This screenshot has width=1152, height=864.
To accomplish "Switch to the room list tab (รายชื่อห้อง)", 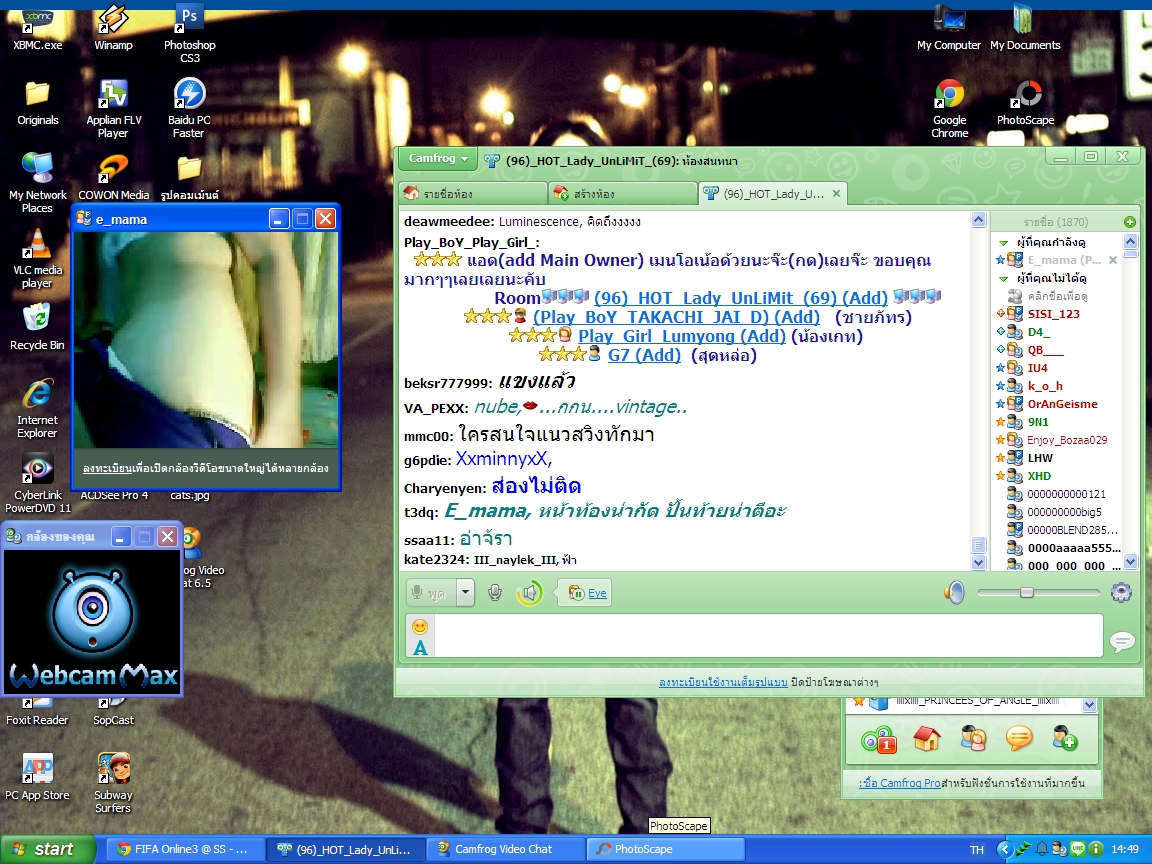I will pos(473,193).
